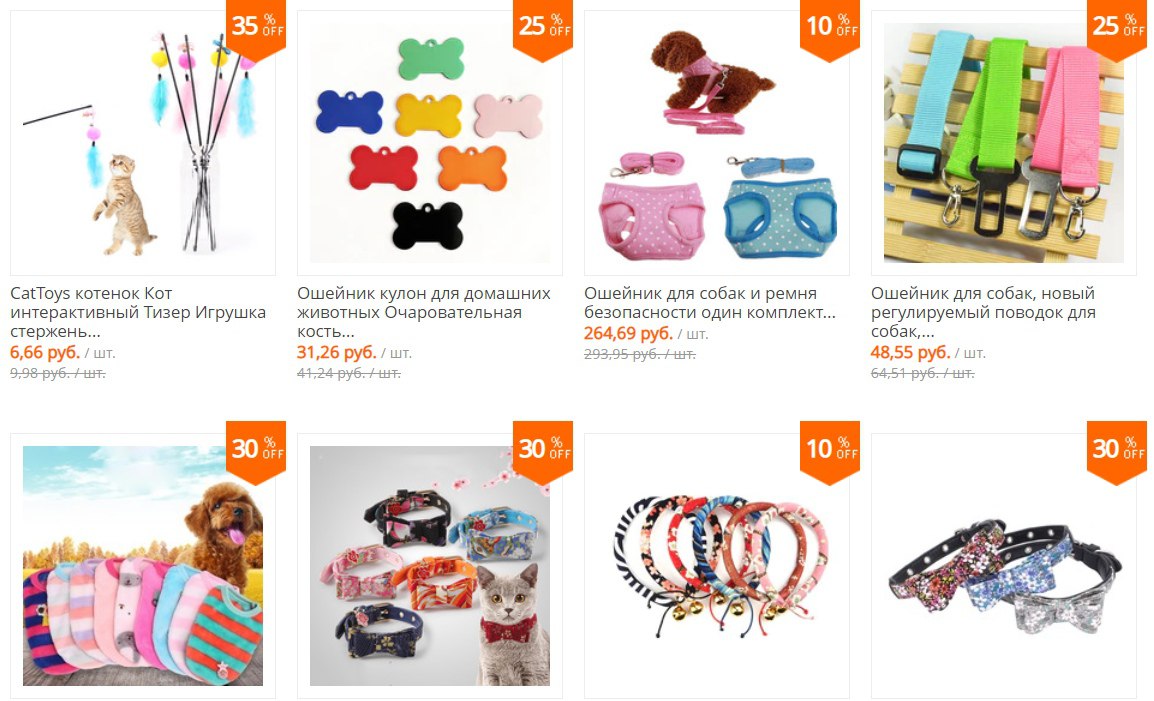Image resolution: width=1154 pixels, height=701 pixels.
Task: Open the pink and blue dog harness image
Action: tap(717, 143)
